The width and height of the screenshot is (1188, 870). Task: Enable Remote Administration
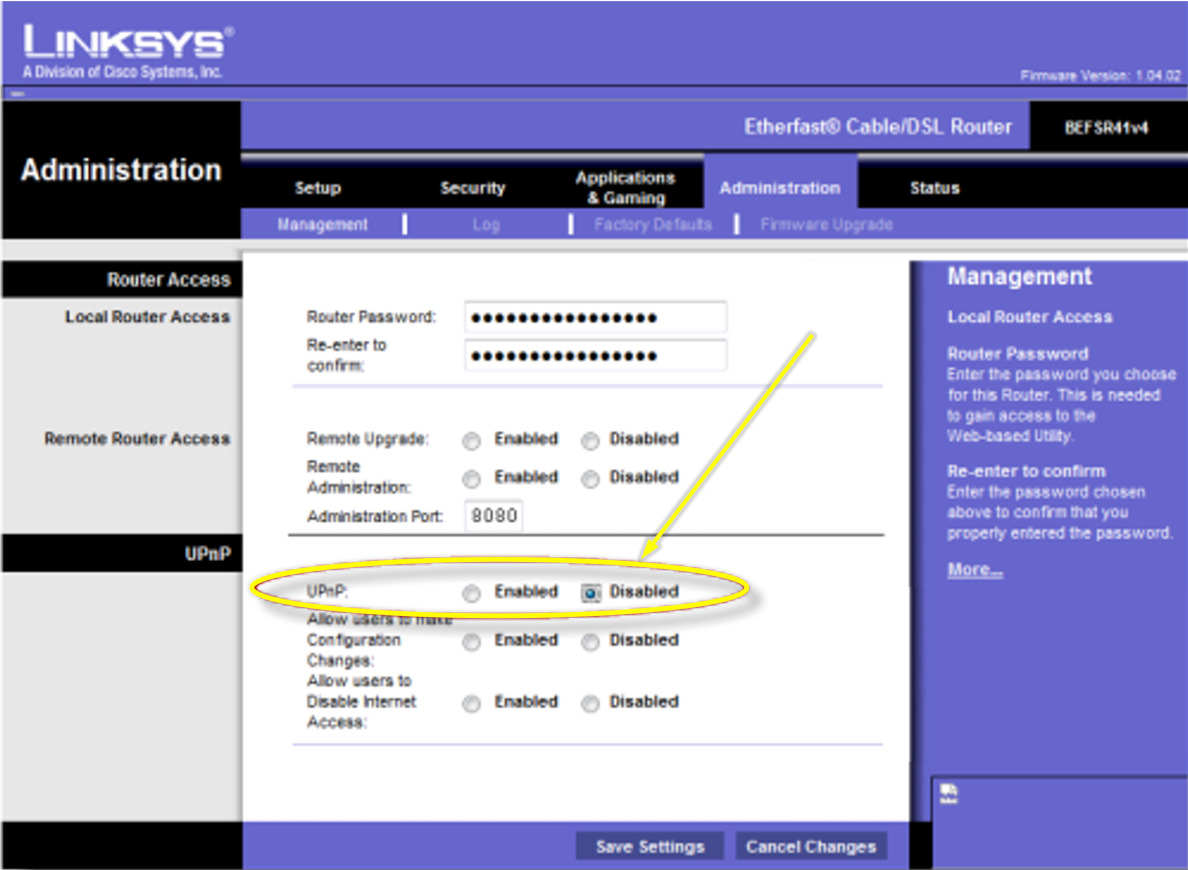point(471,478)
